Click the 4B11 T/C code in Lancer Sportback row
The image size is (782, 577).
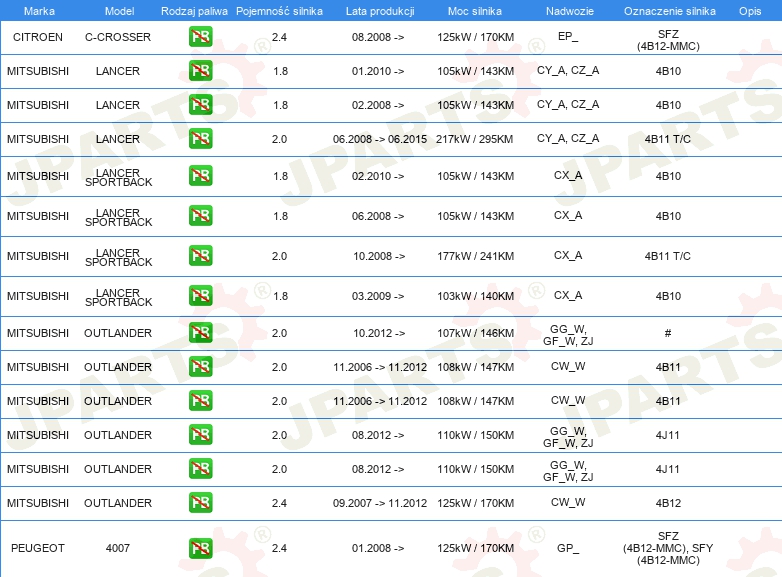click(668, 256)
